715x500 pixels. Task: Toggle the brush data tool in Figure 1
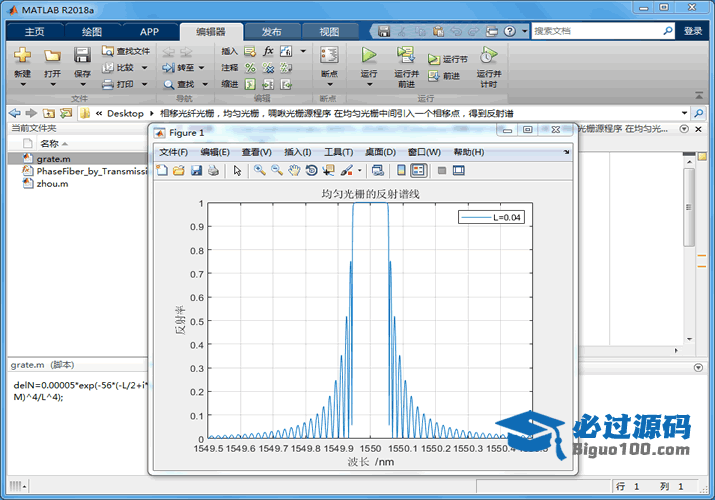pos(347,170)
